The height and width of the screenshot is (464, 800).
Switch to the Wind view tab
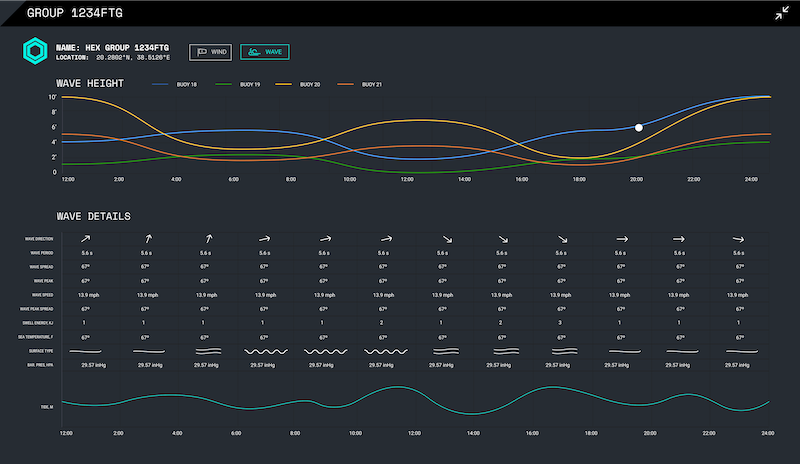coord(211,51)
